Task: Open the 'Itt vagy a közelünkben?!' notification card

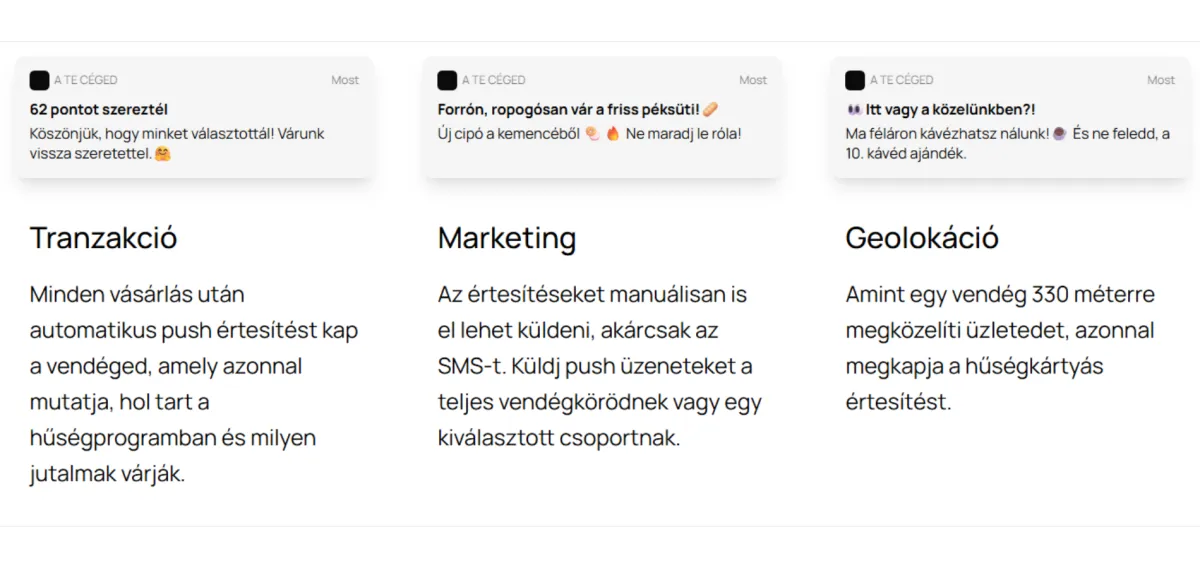Action: tap(1010, 118)
